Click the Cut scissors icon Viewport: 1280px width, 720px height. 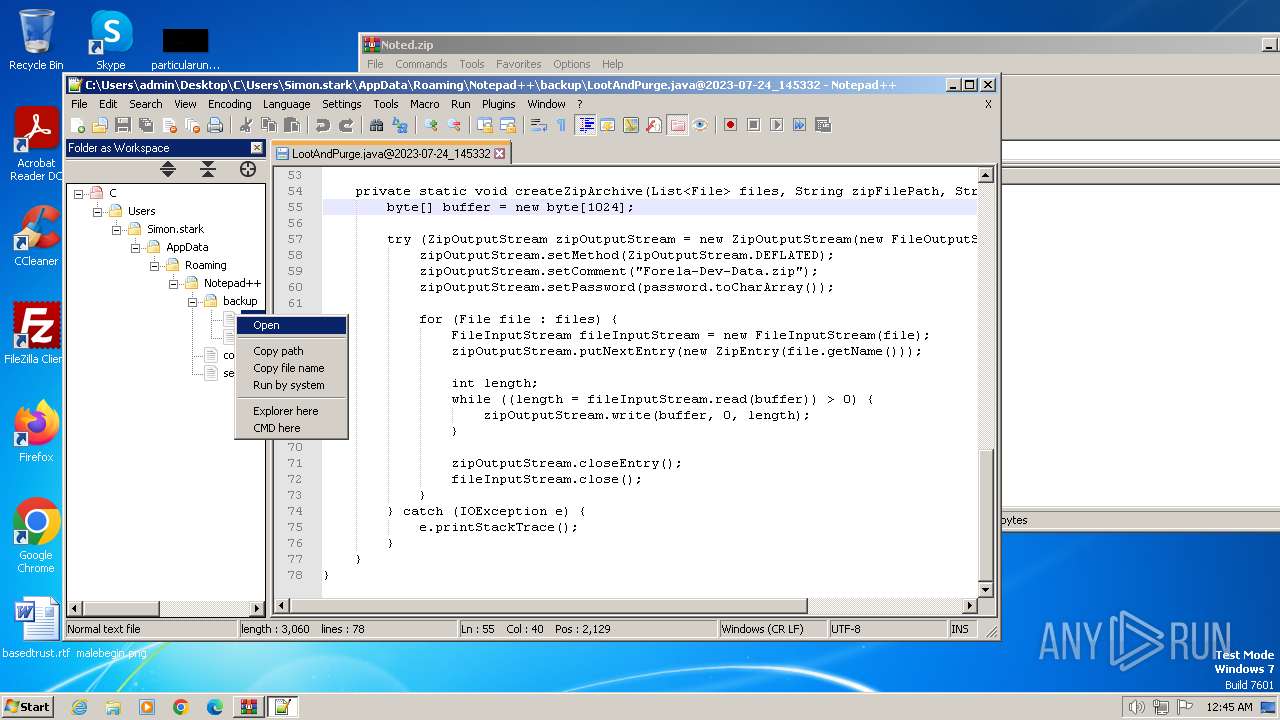pyautogui.click(x=246, y=125)
